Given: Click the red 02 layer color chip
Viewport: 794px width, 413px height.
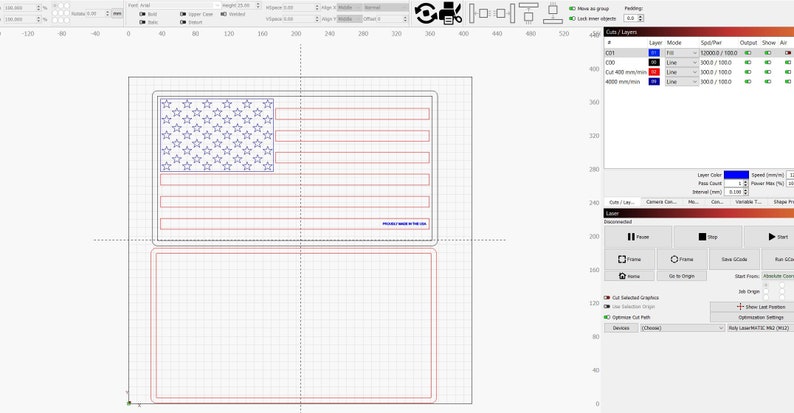Looking at the screenshot, I should [x=654, y=72].
